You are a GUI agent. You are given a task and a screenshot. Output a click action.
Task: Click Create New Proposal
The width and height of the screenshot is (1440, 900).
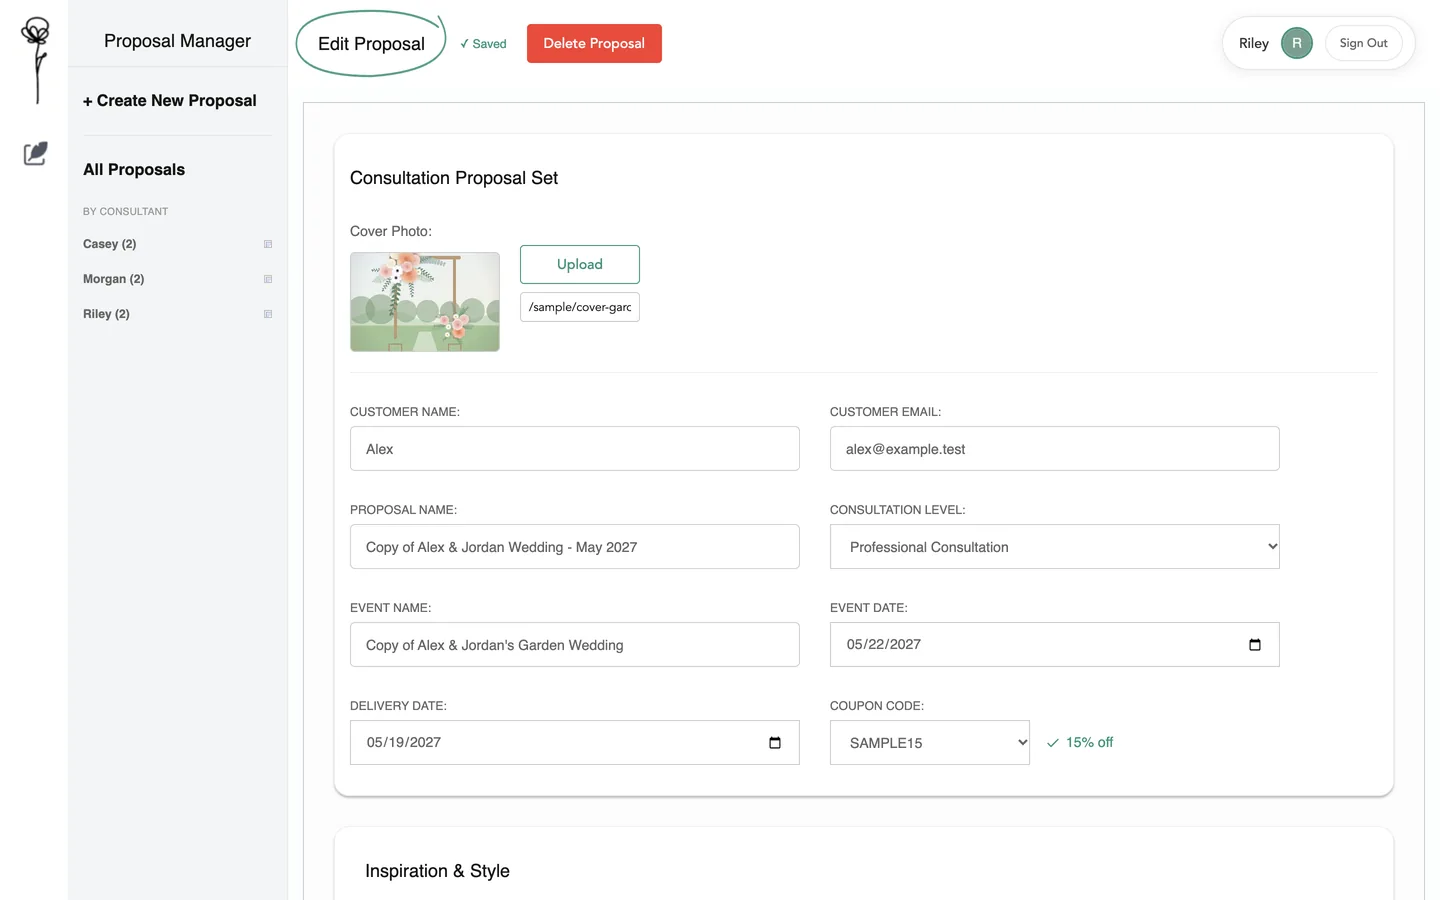(170, 101)
